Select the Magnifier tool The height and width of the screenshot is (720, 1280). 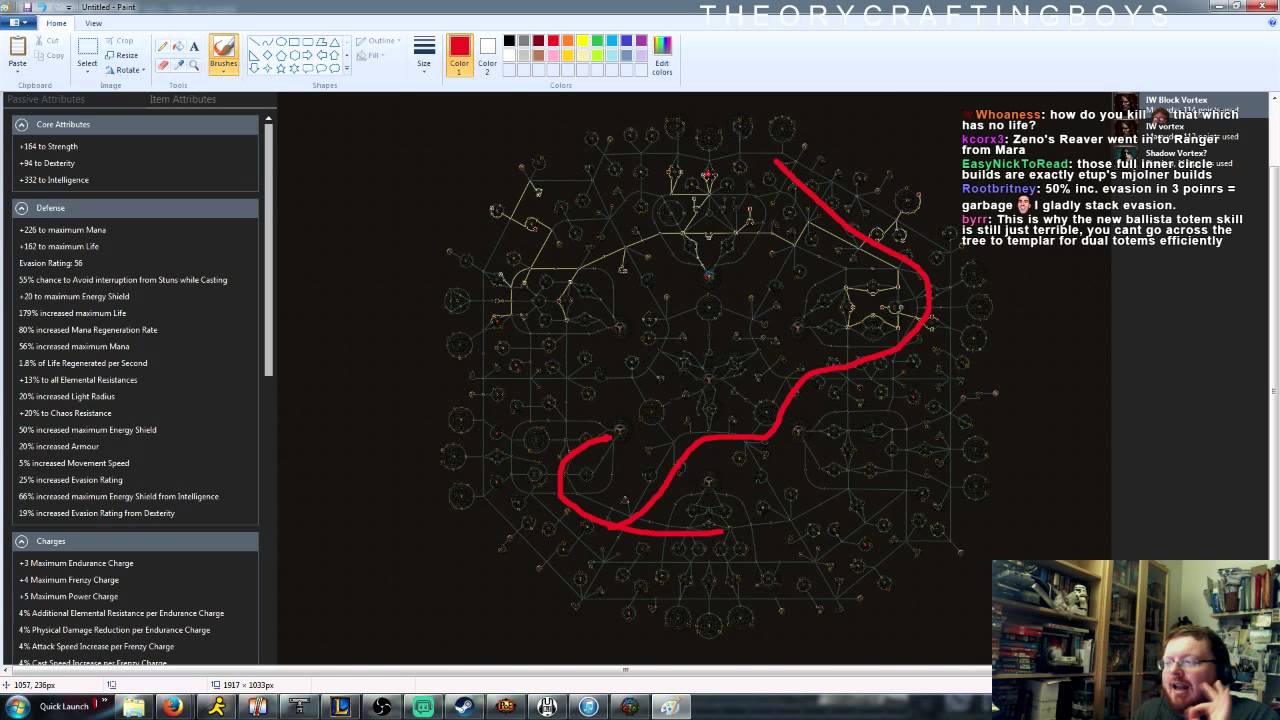click(194, 65)
